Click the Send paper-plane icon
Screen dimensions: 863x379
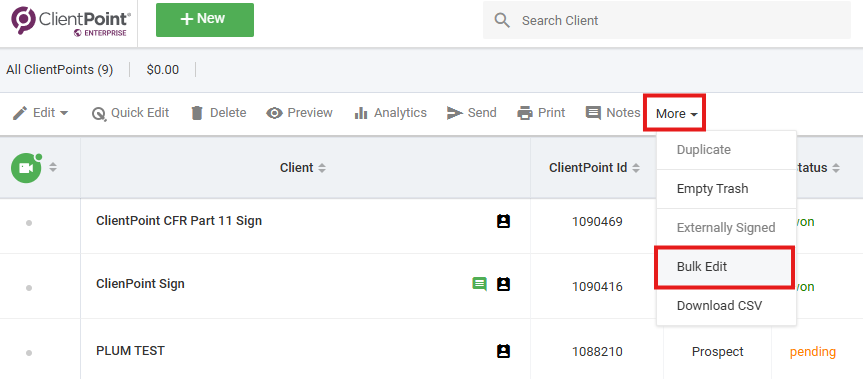click(x=455, y=113)
